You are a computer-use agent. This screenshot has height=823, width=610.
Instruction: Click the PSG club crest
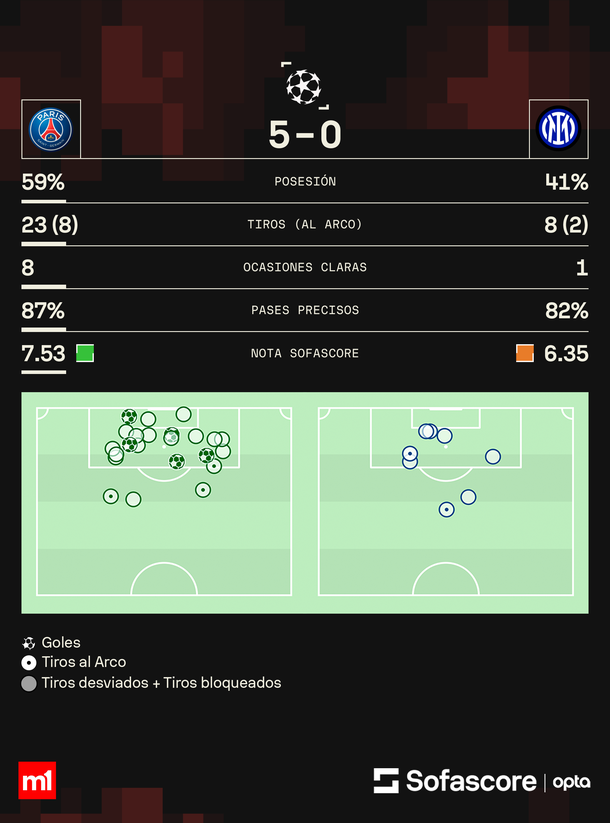tap(50, 129)
